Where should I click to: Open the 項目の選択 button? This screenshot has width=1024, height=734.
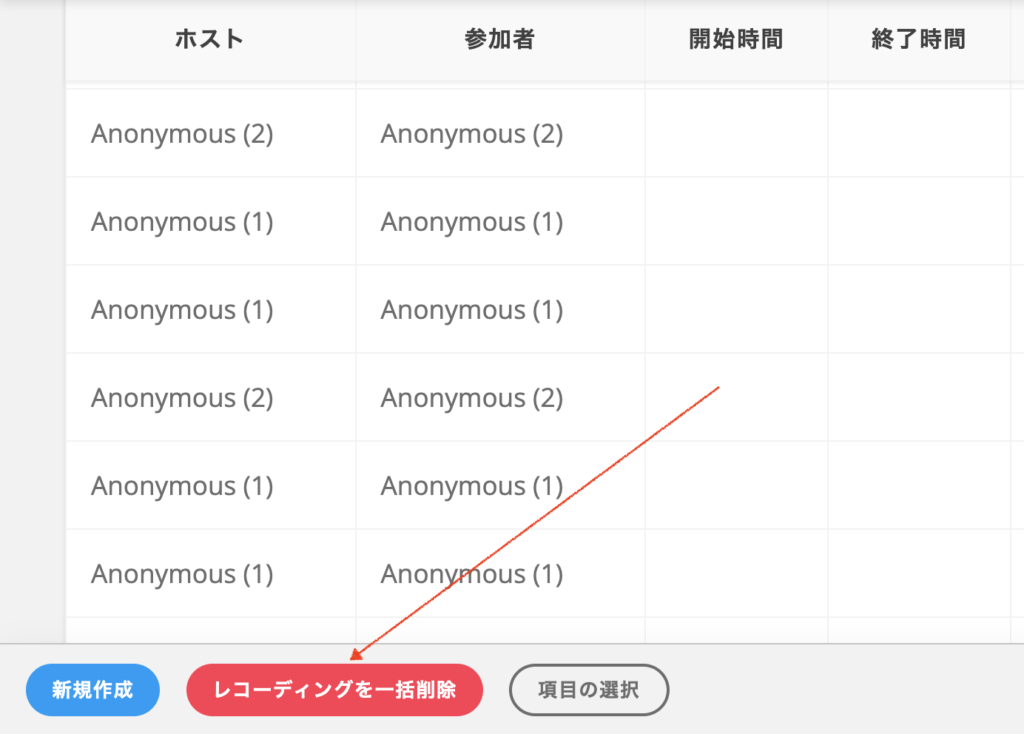[x=588, y=690]
